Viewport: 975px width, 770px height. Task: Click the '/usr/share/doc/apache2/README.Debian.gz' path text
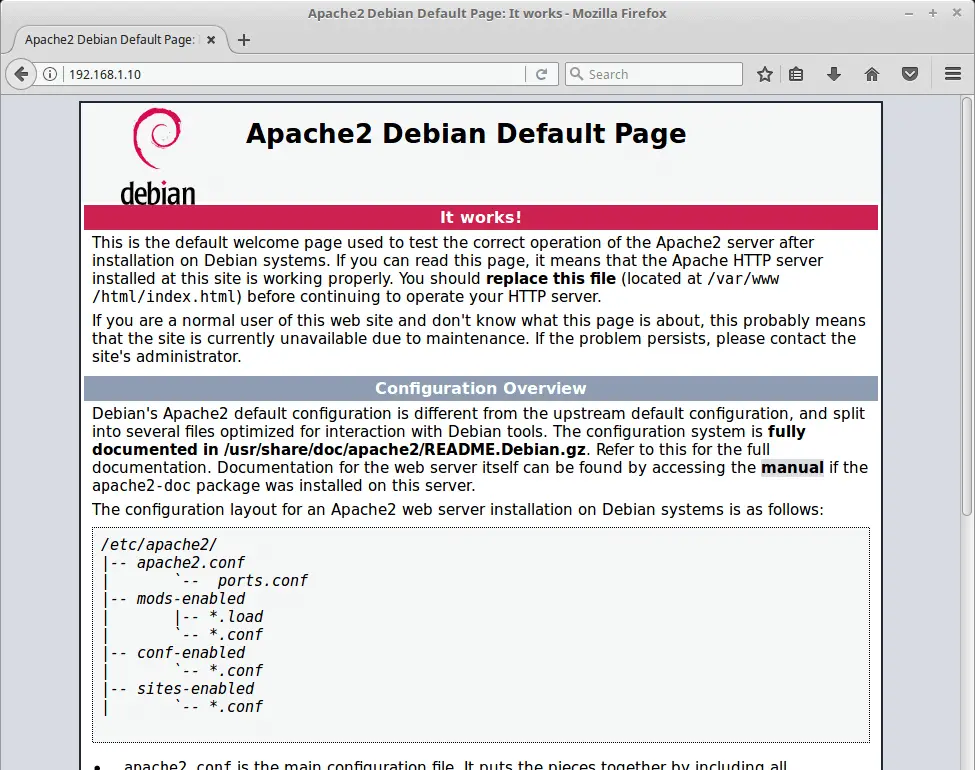(404, 450)
